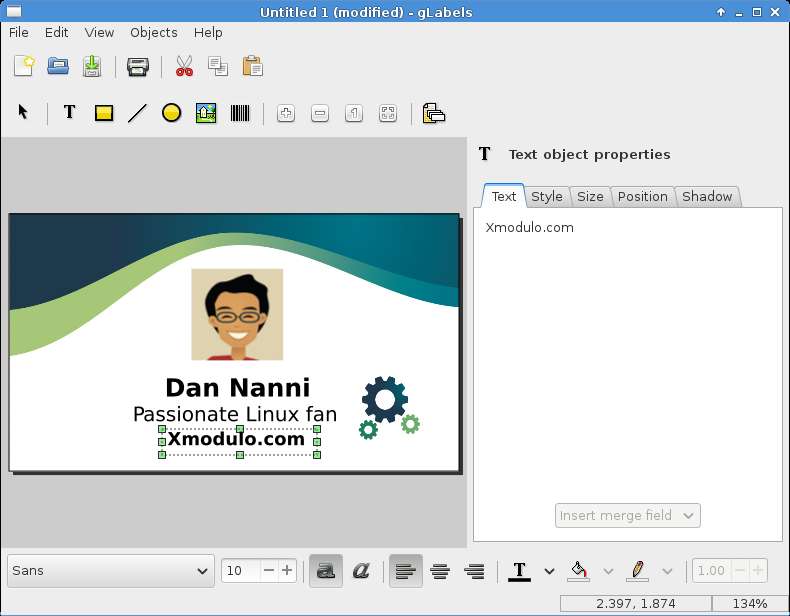The height and width of the screenshot is (616, 790).
Task: Select the Text tool in toolbar
Action: tap(70, 113)
